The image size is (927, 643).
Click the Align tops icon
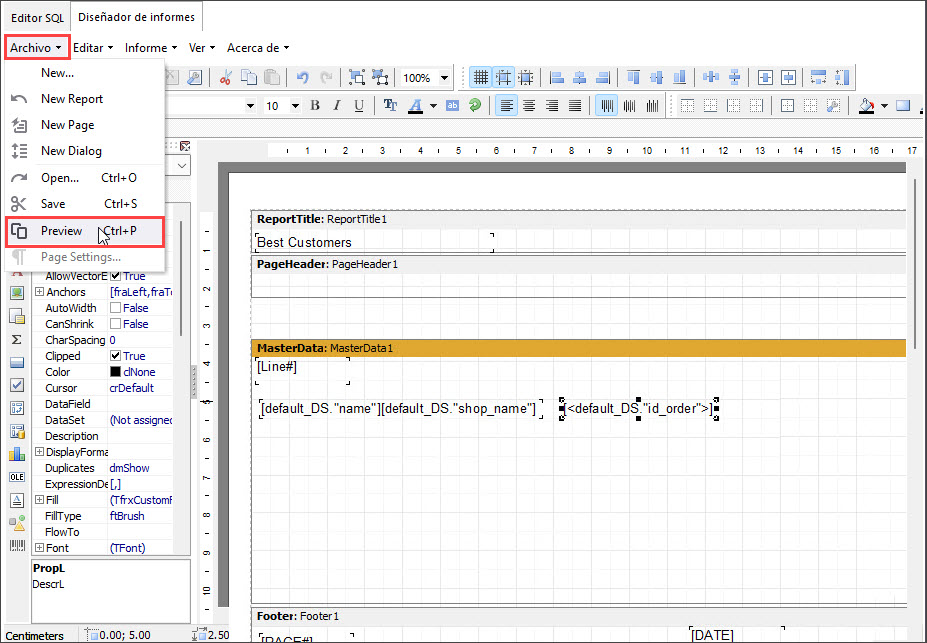click(633, 77)
